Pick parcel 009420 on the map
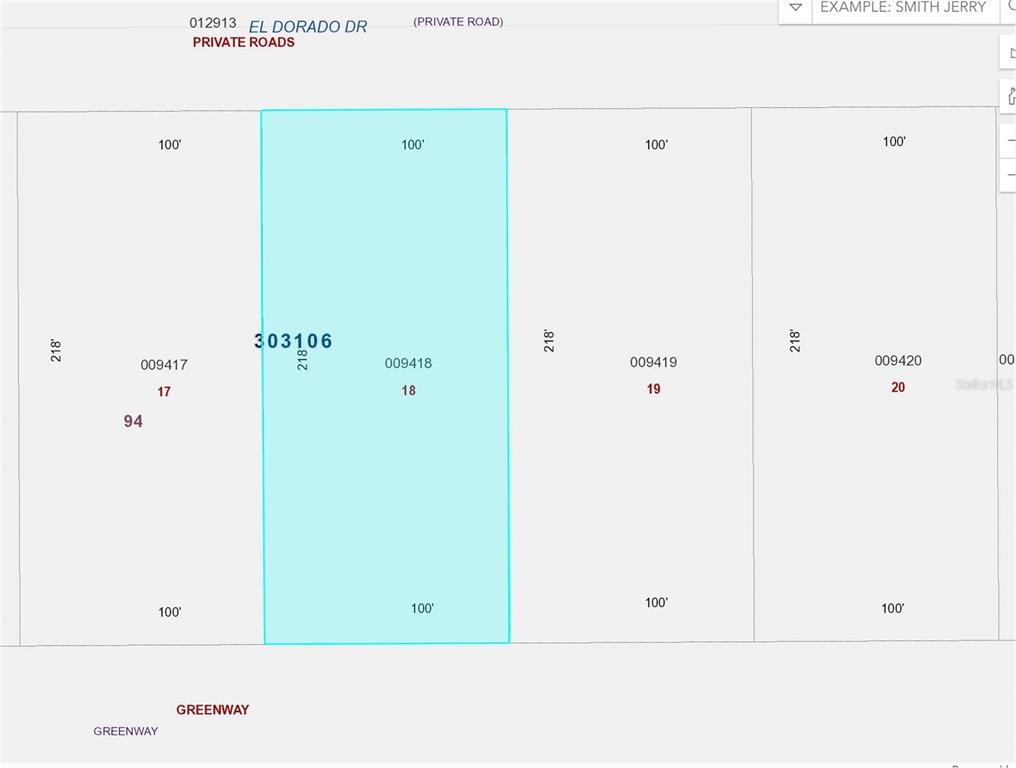Image resolution: width=1016 pixels, height=768 pixels. click(x=898, y=360)
